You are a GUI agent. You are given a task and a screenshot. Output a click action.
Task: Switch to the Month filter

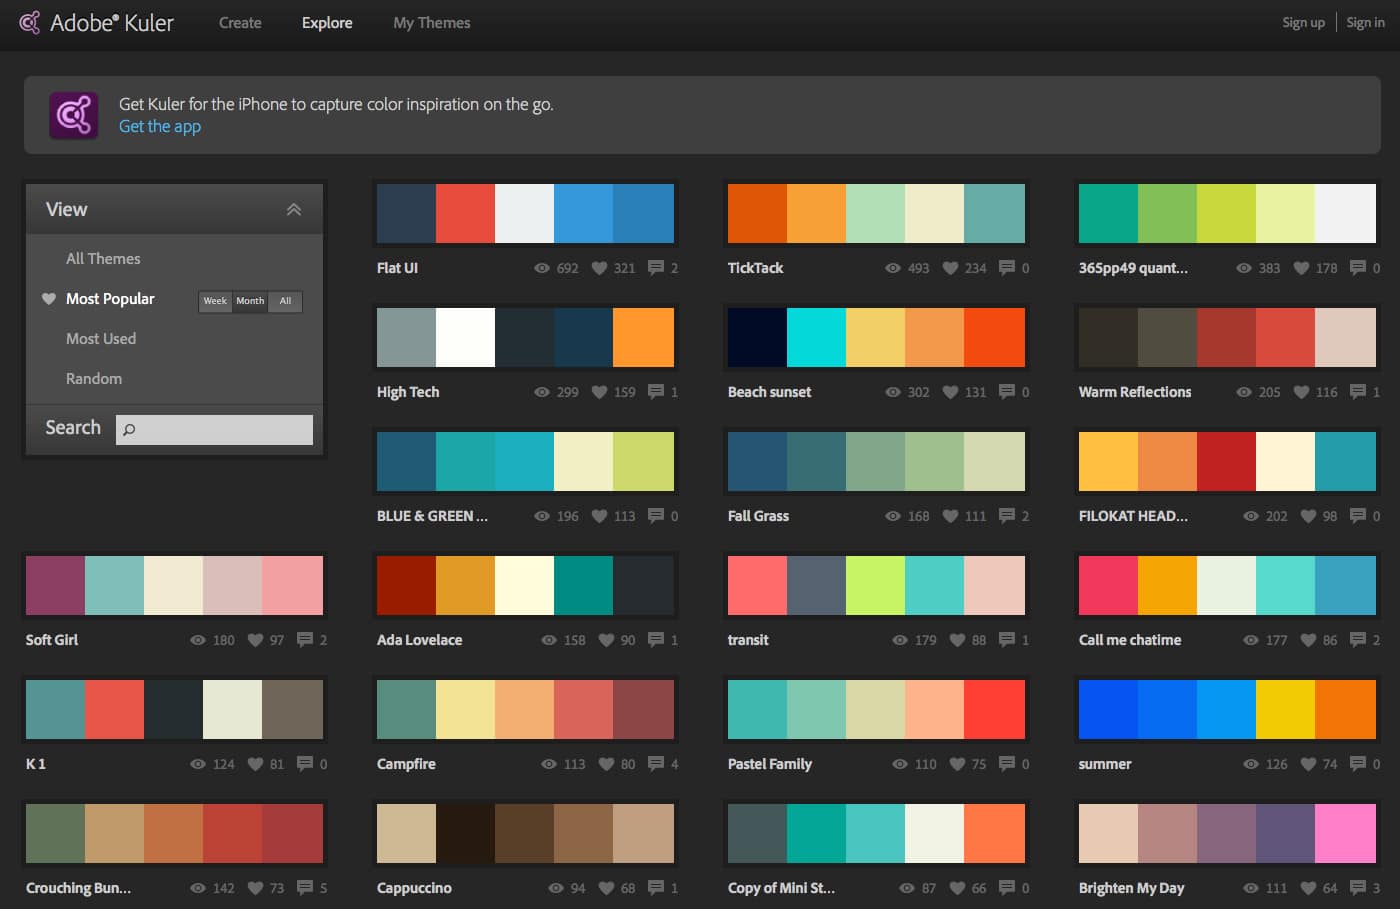tap(250, 301)
